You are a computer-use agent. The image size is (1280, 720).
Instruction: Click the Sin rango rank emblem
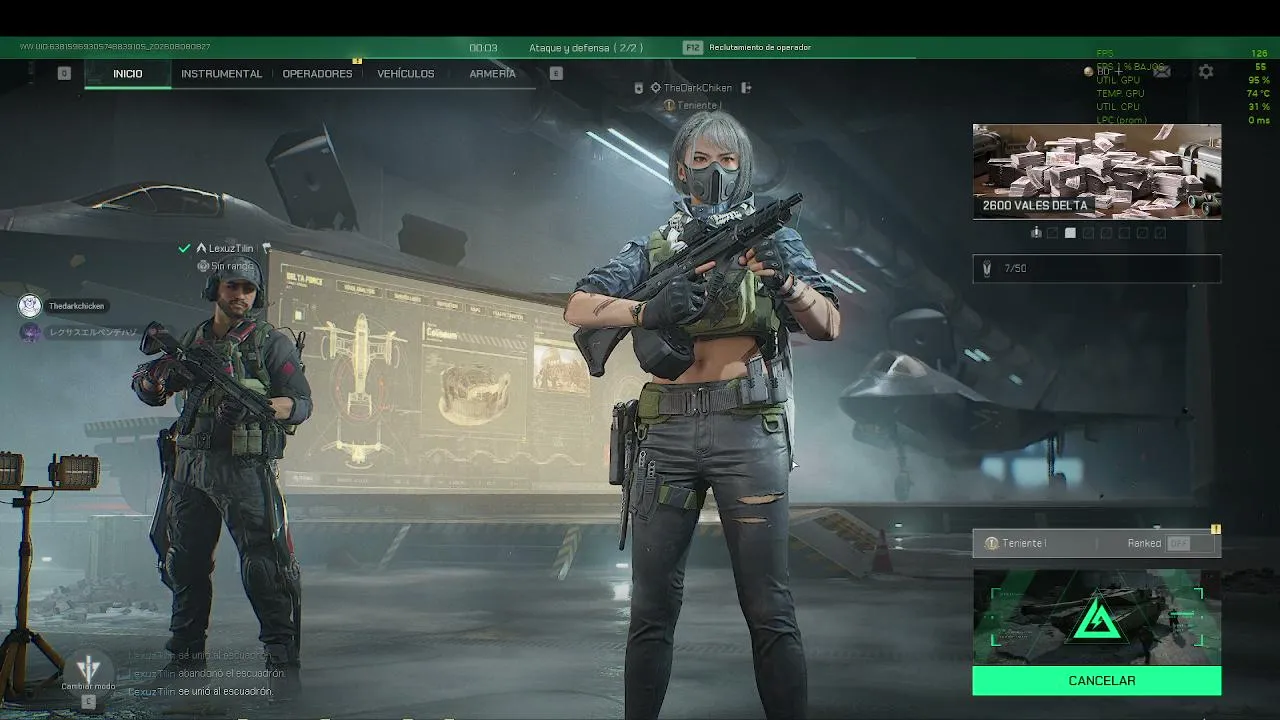tap(203, 266)
